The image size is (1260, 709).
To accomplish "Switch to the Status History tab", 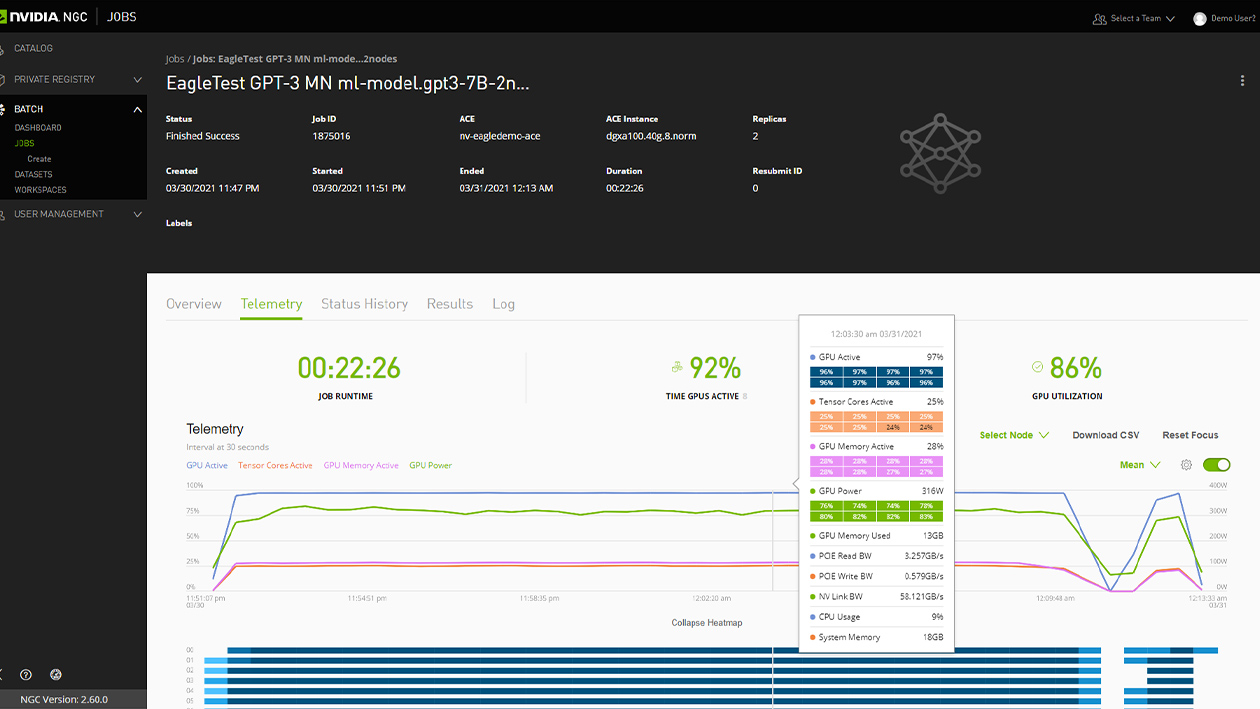I will coord(364,304).
